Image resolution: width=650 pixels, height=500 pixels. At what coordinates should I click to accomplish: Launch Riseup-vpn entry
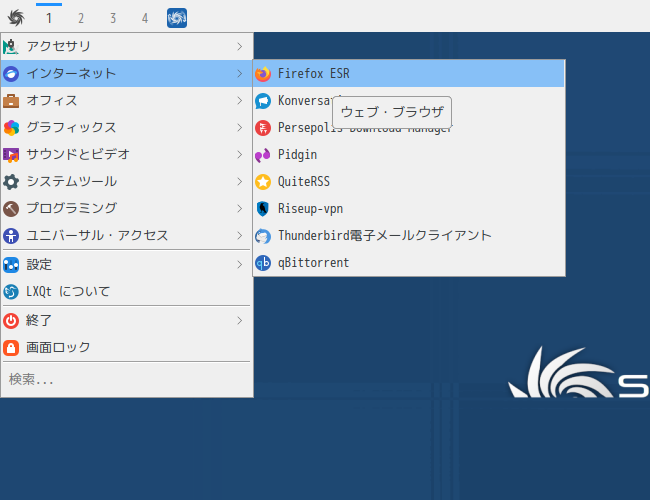pos(409,209)
